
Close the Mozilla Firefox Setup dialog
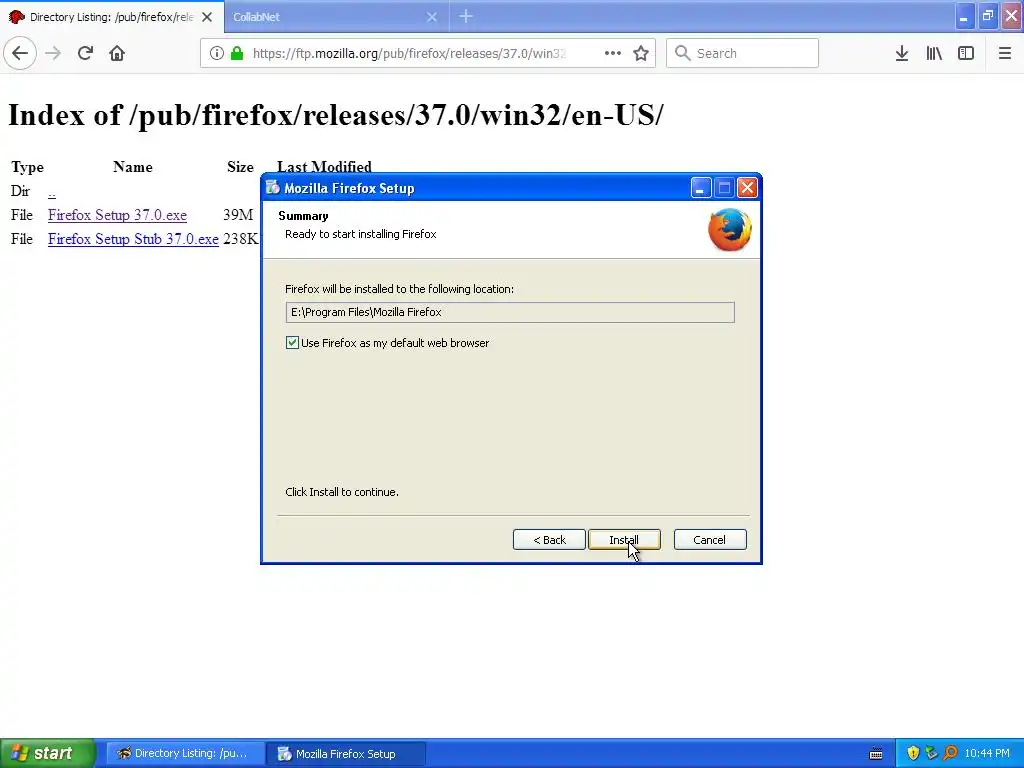747,188
